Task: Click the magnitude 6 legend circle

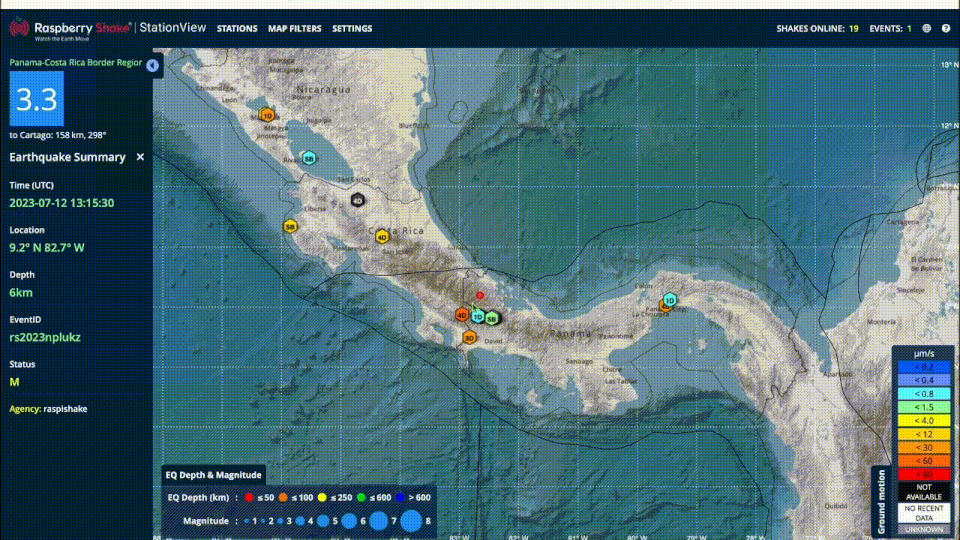Action: [x=349, y=521]
